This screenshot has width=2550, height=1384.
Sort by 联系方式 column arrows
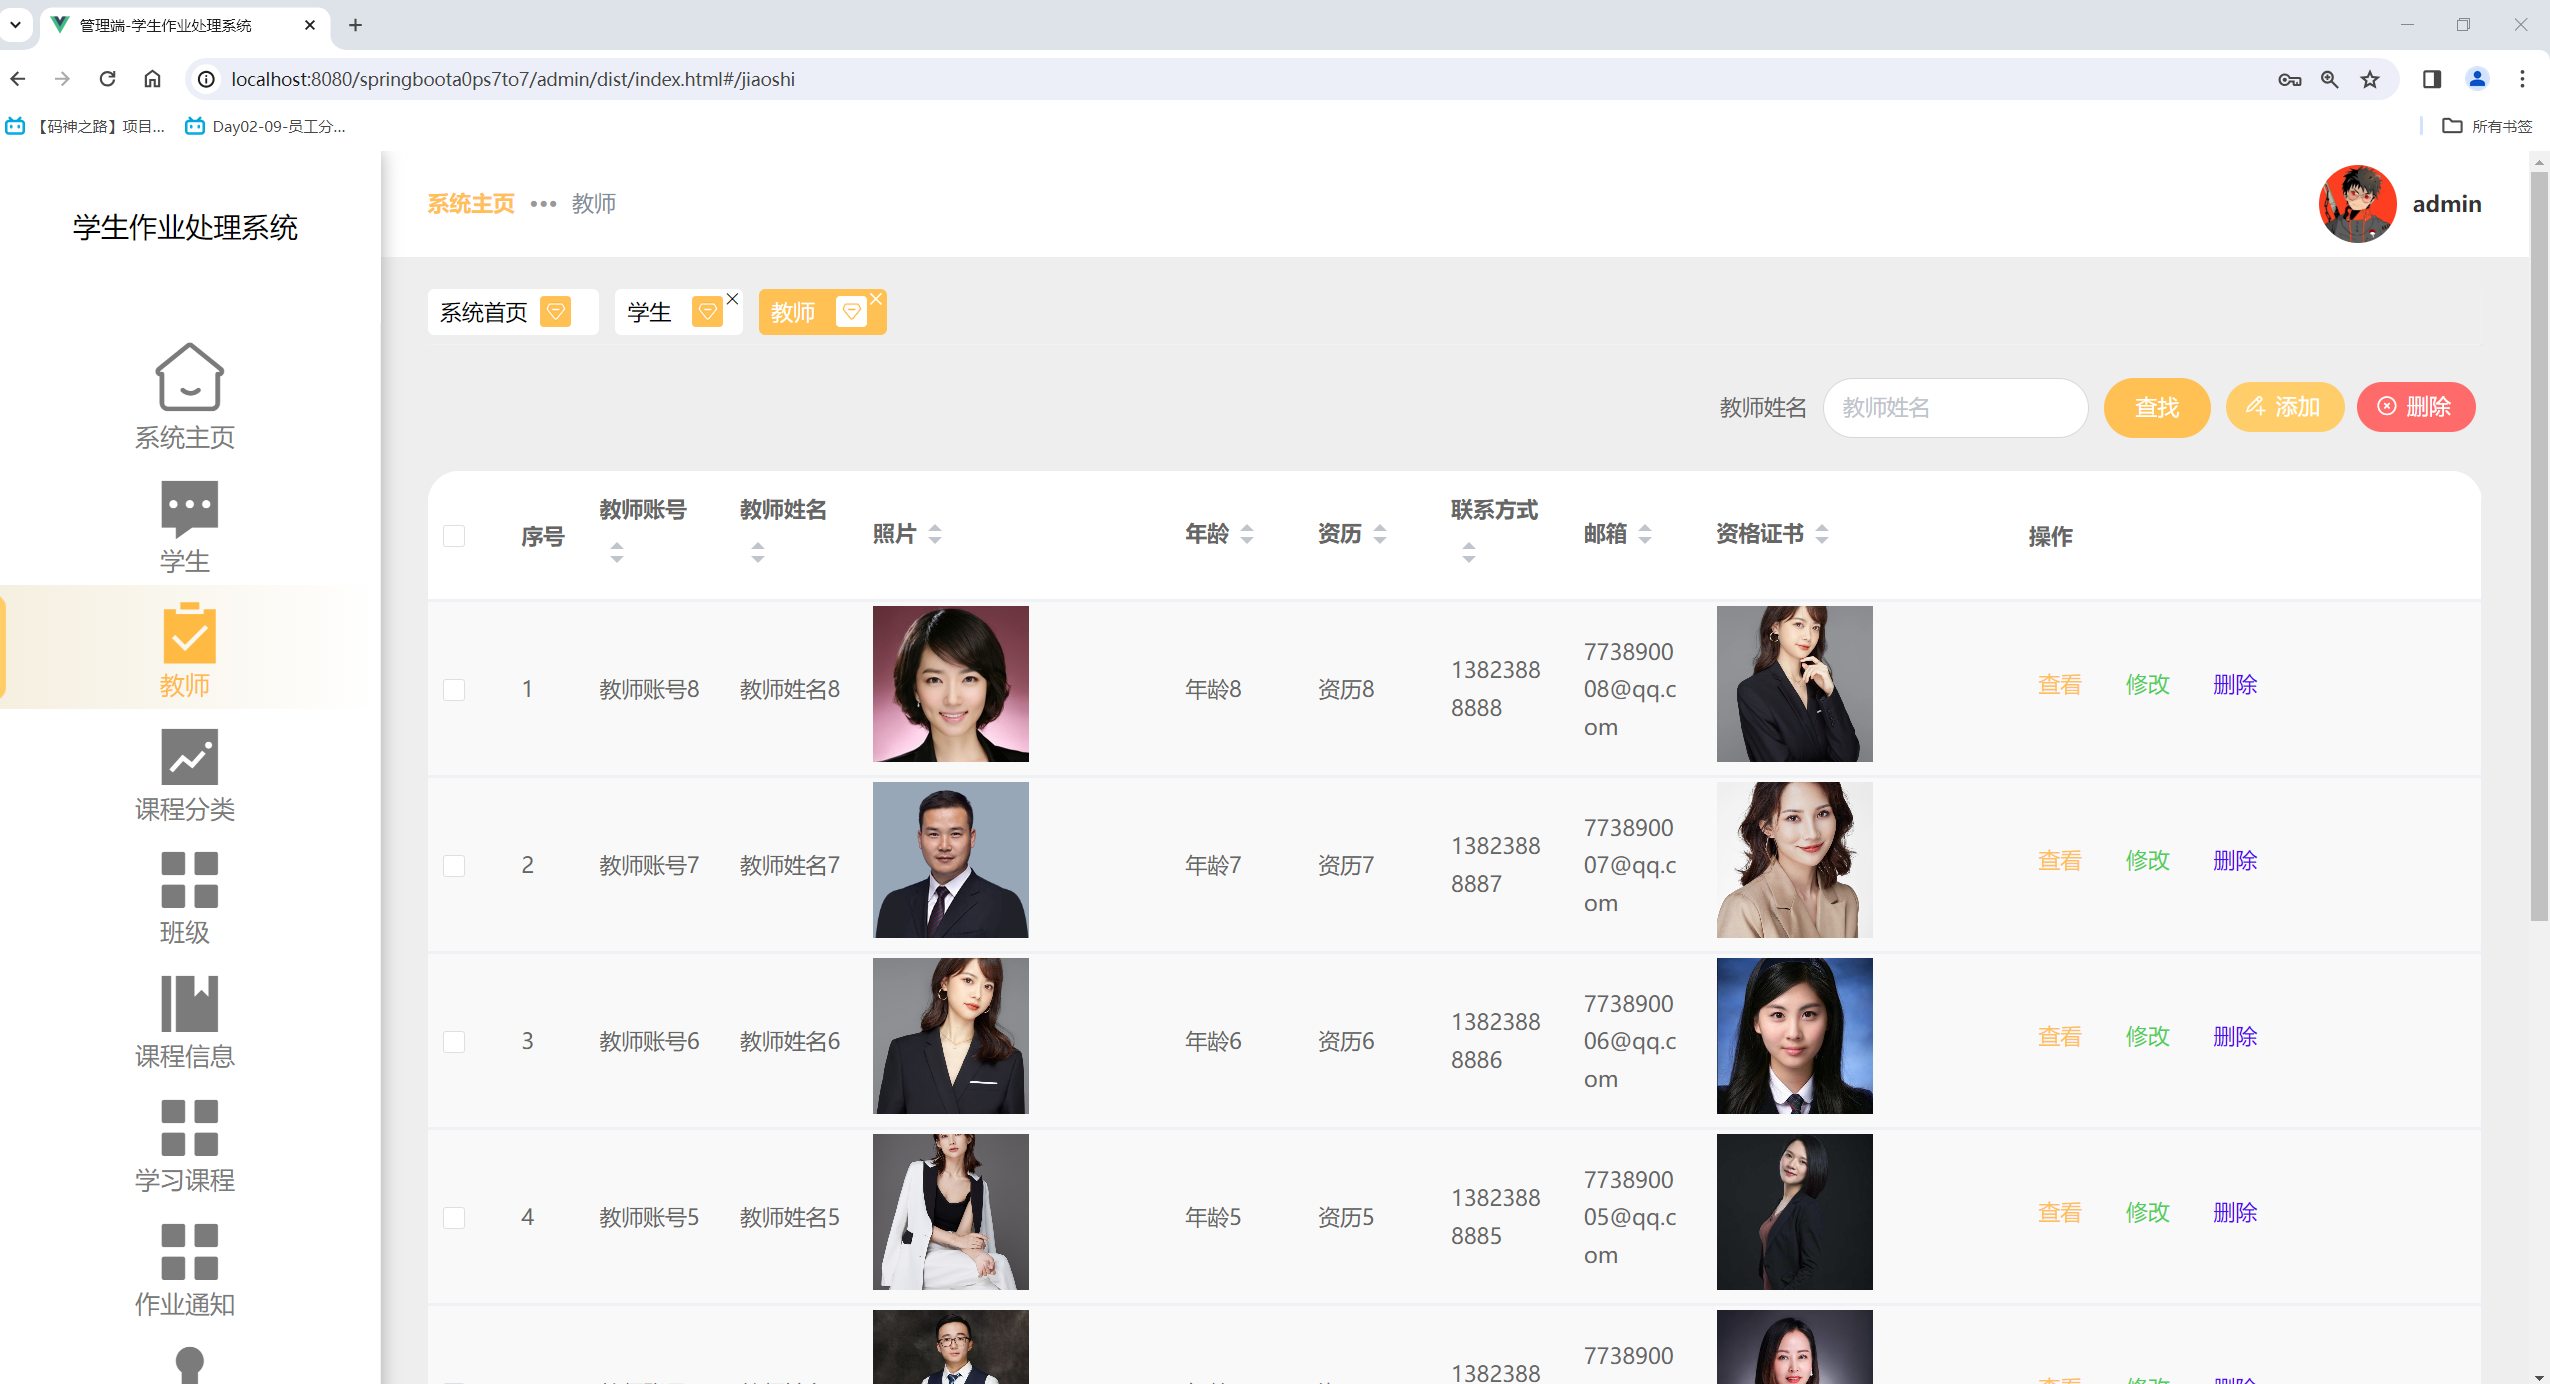1469,552
